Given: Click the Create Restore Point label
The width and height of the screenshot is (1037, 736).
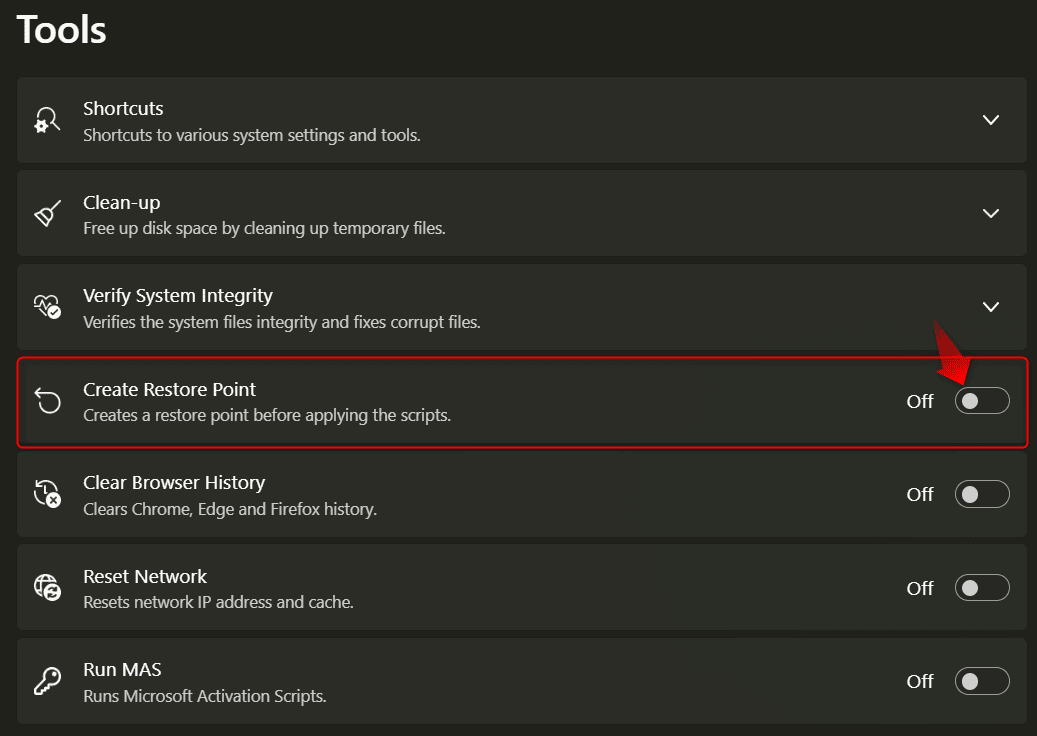Looking at the screenshot, I should tap(169, 389).
